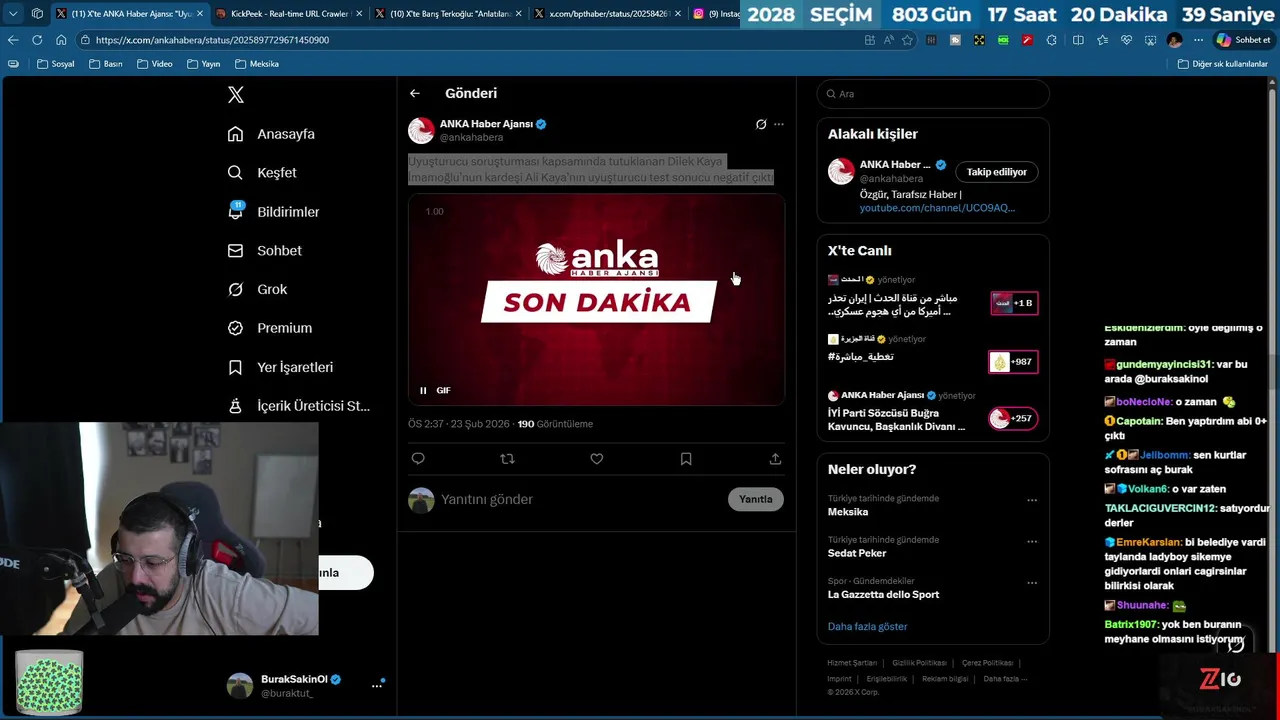Viewport: 1280px width, 720px height.
Task: Open İYİ Parti Sözcüsü live stream
Action: pyautogui.click(x=933, y=412)
